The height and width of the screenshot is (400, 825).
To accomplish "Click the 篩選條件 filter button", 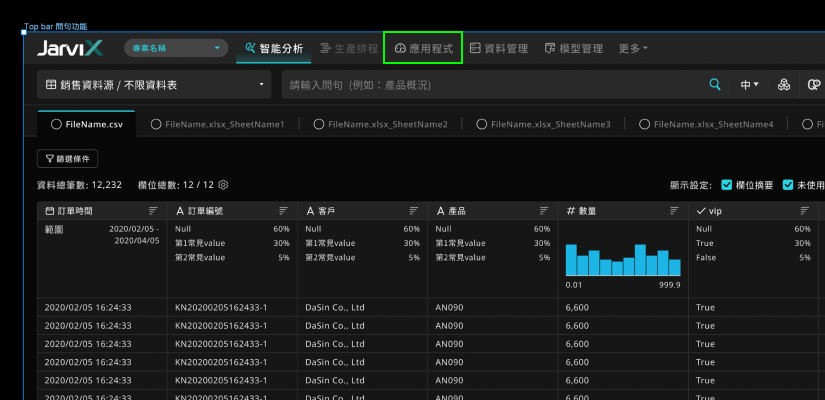I will [x=67, y=158].
